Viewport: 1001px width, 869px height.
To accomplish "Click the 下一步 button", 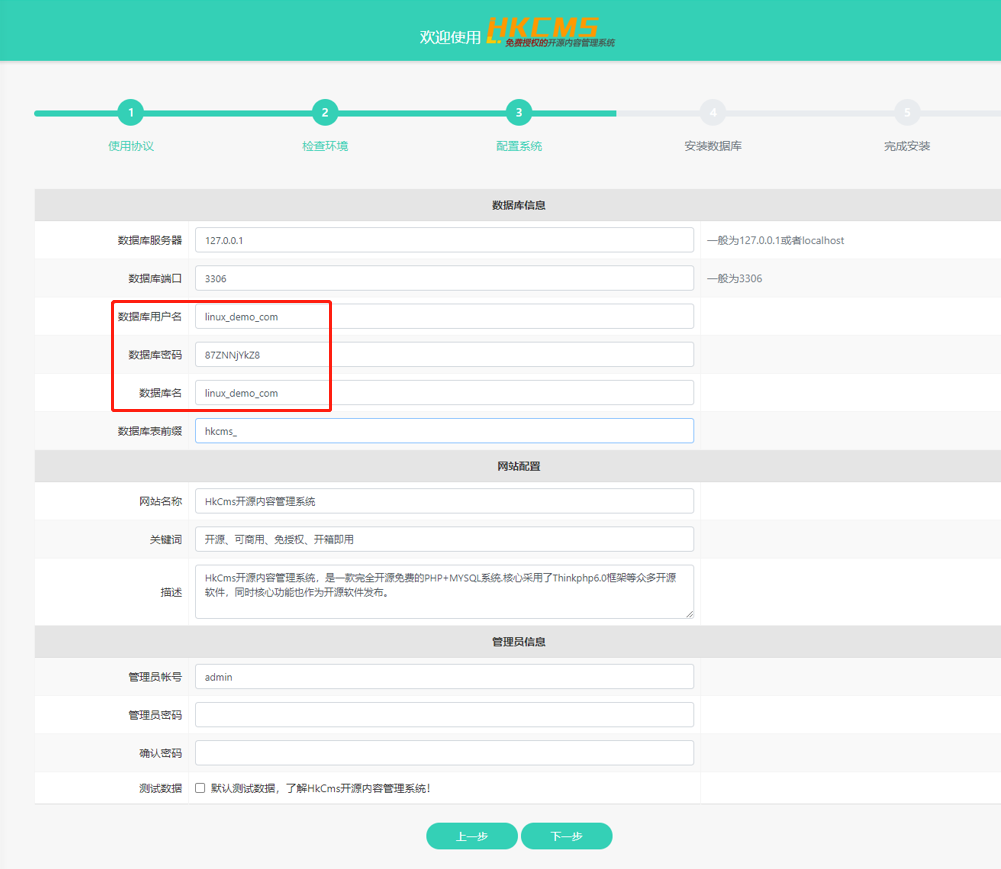I will [x=567, y=836].
